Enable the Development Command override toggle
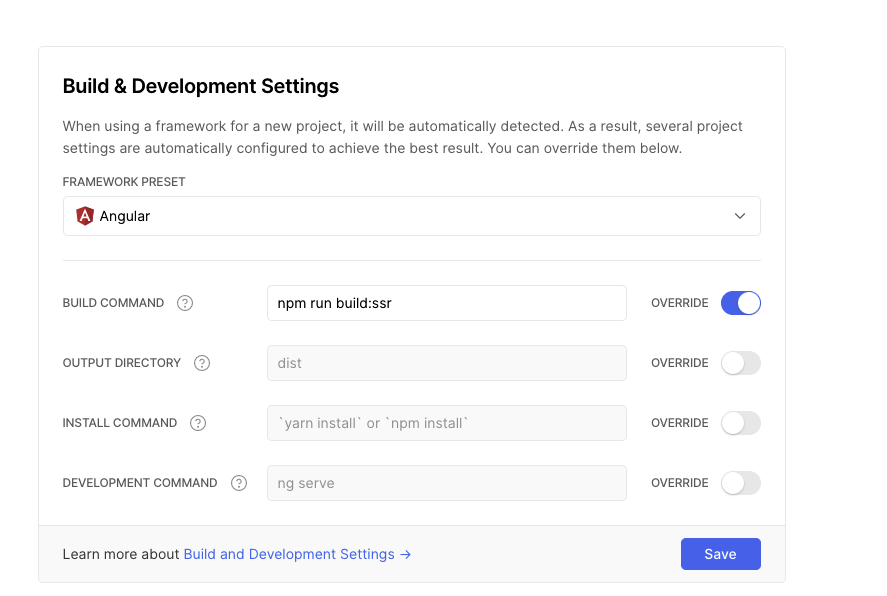The image size is (887, 596). point(740,483)
